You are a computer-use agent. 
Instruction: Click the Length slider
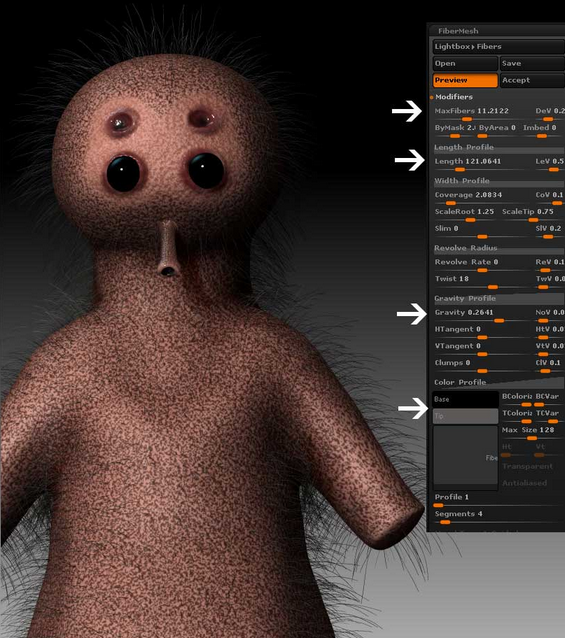(x=481, y=164)
